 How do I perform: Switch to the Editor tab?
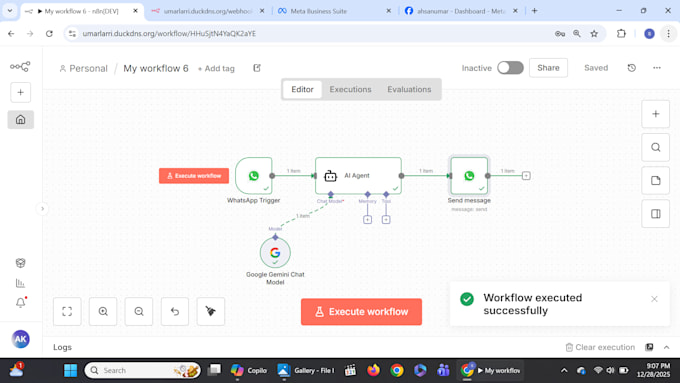[302, 89]
